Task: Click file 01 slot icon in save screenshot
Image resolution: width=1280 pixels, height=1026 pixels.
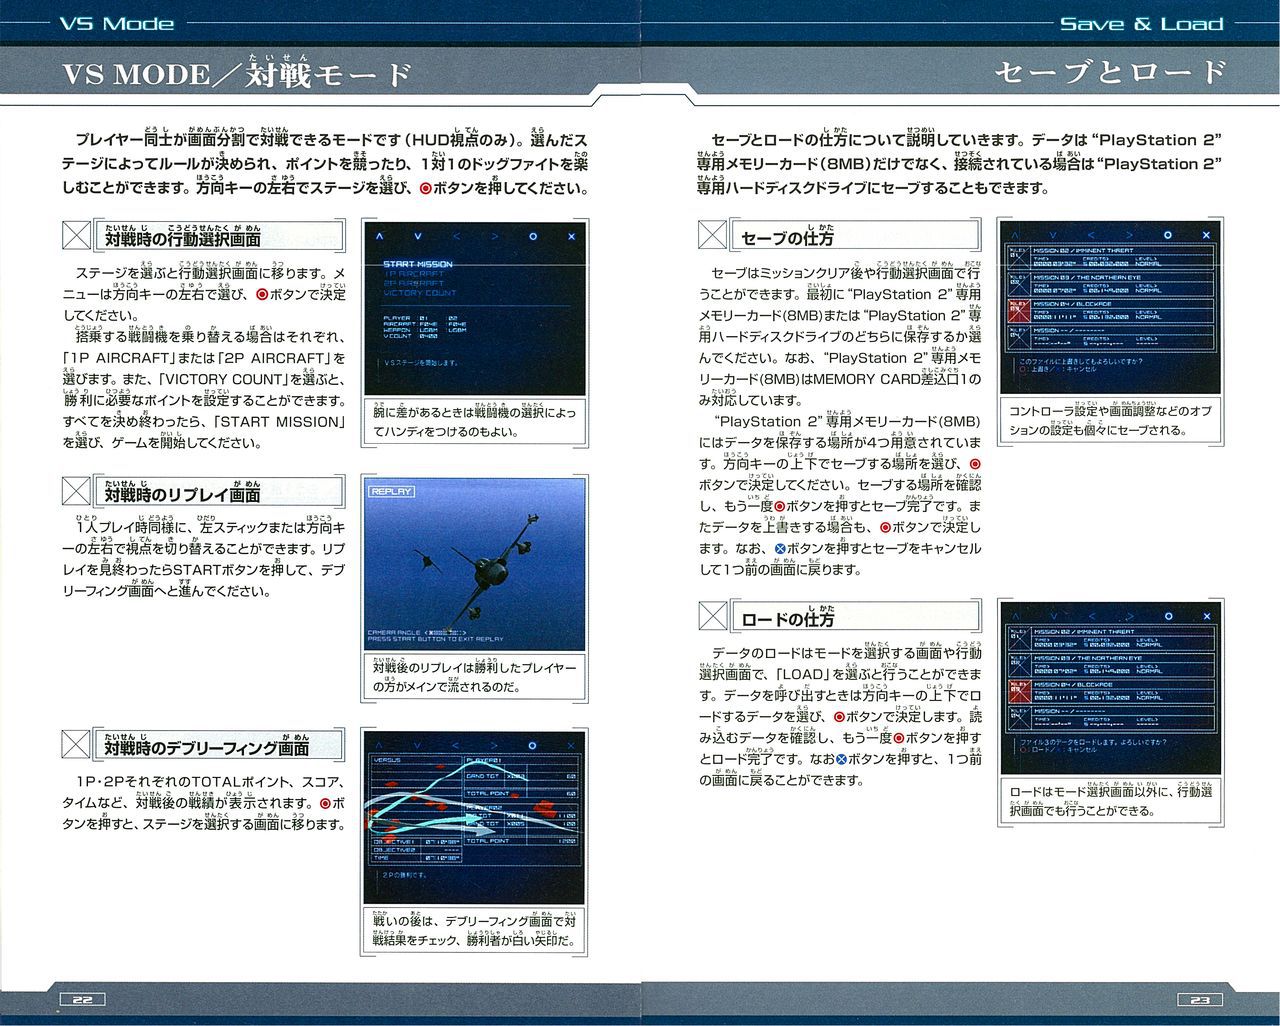Action: pyautogui.click(x=1018, y=257)
